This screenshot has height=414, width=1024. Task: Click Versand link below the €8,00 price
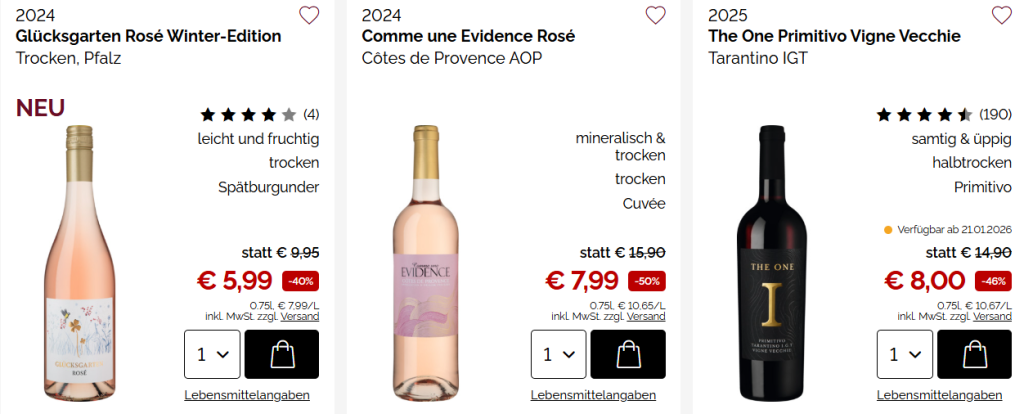click(x=992, y=316)
